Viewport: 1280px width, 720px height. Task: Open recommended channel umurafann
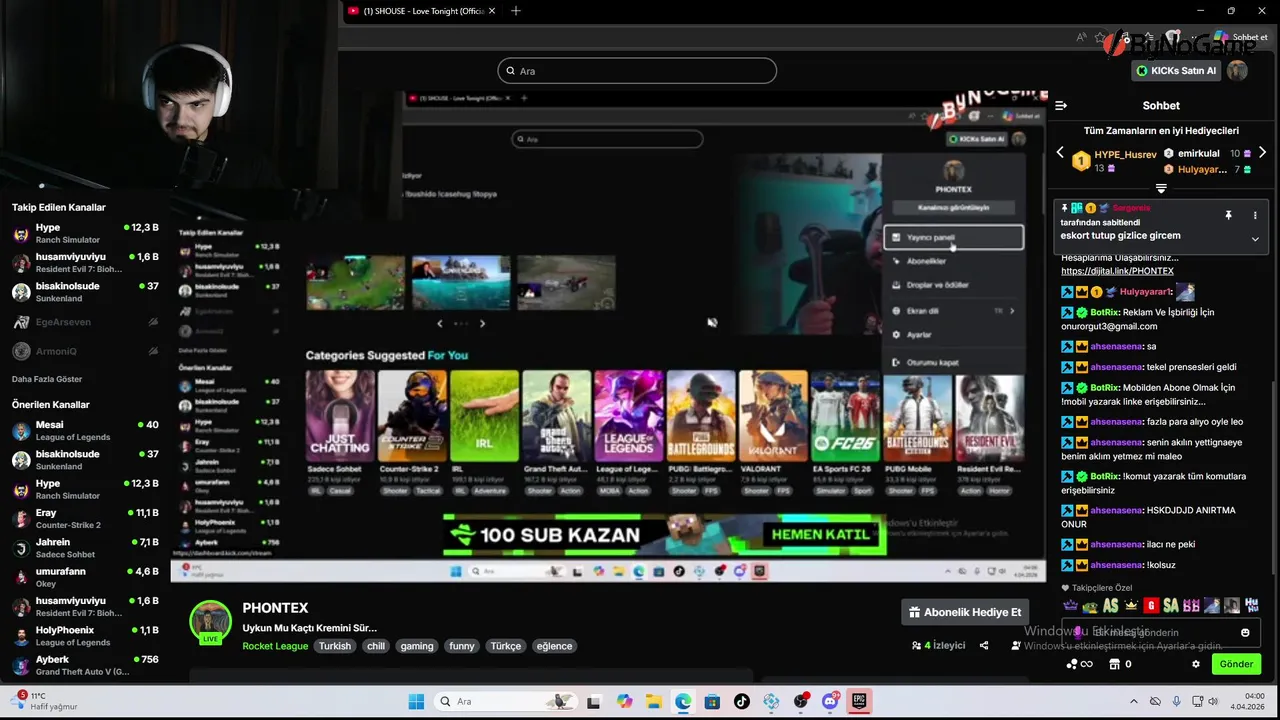pyautogui.click(x=85, y=577)
